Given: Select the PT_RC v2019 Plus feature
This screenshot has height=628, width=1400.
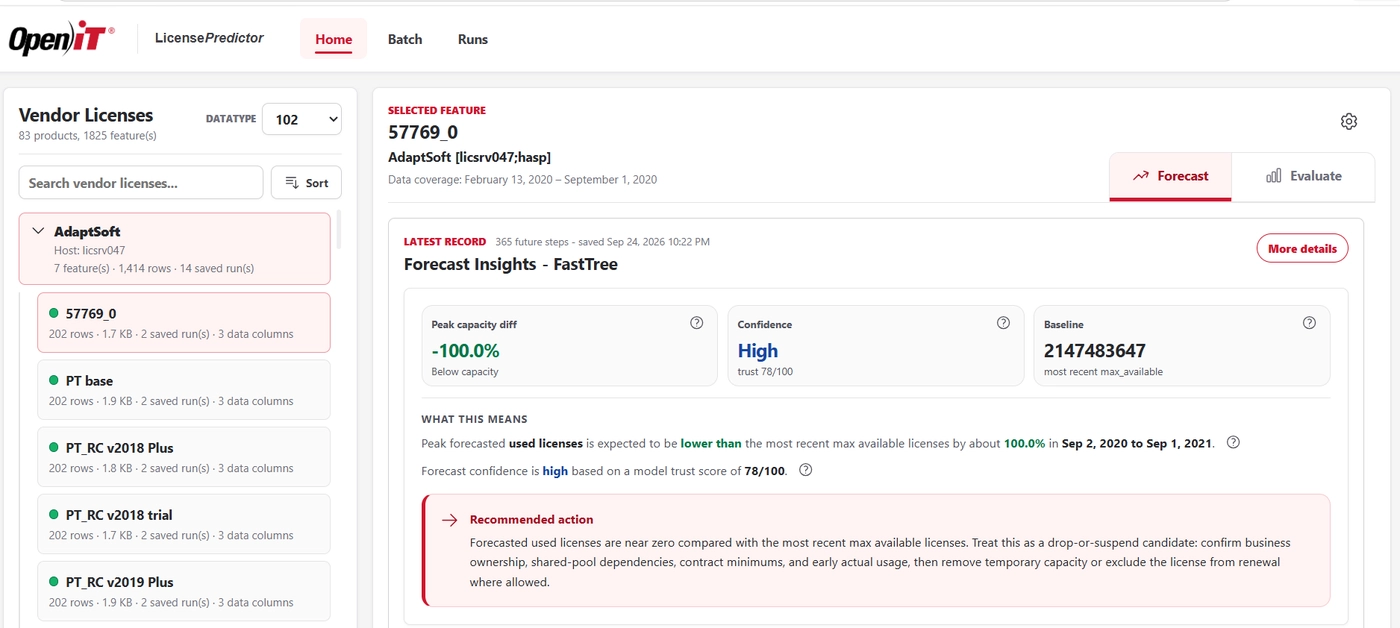Looking at the screenshot, I should (184, 590).
